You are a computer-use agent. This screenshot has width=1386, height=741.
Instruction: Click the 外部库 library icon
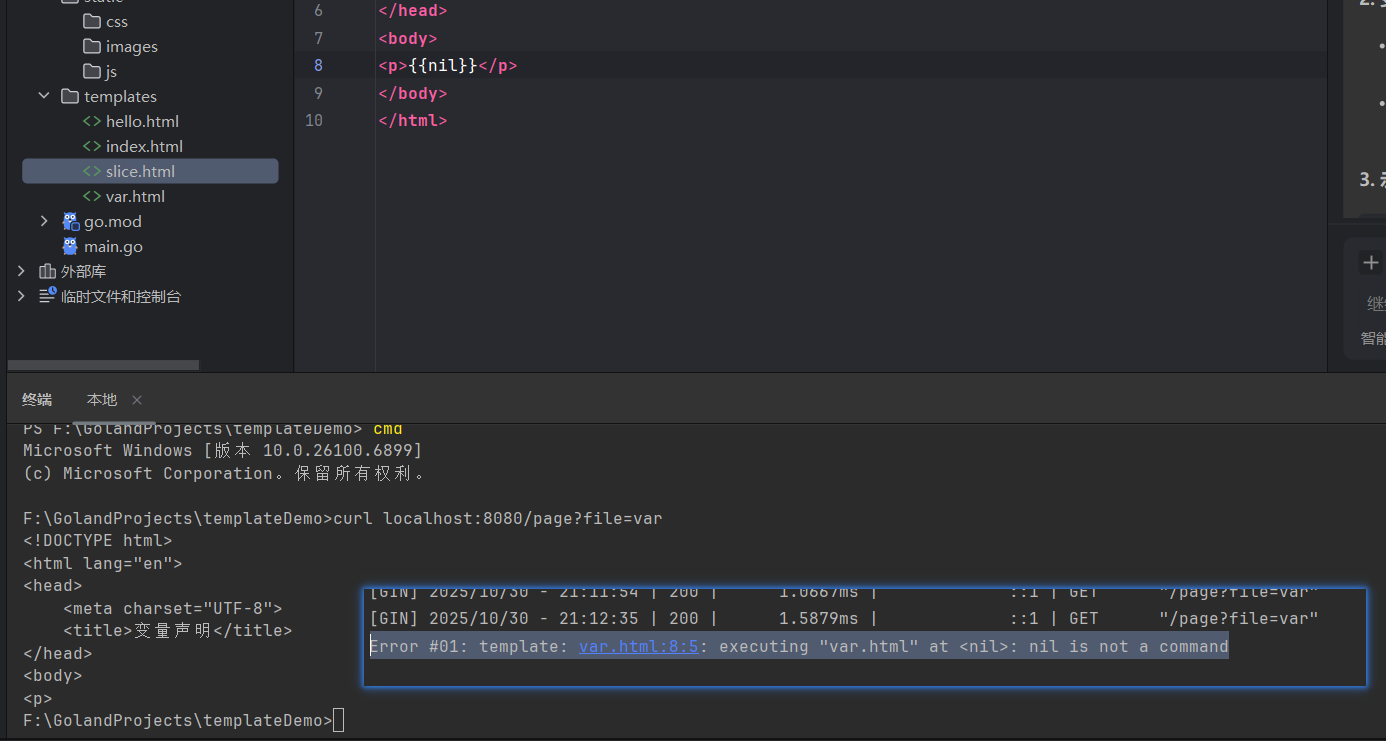coord(47,271)
